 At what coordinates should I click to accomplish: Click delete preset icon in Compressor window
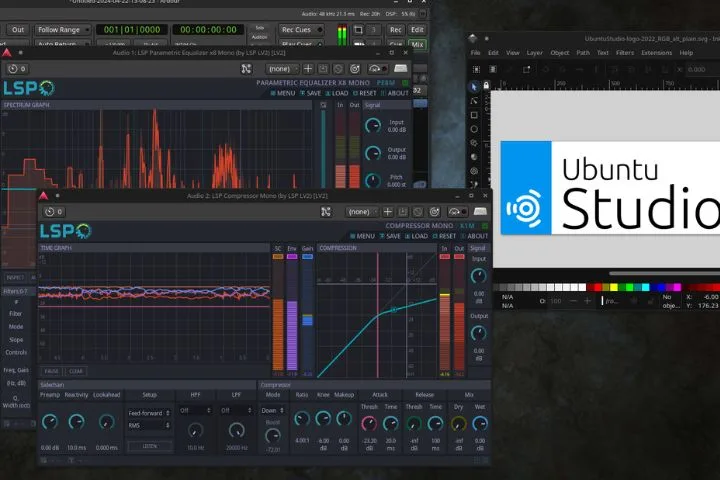pos(418,211)
